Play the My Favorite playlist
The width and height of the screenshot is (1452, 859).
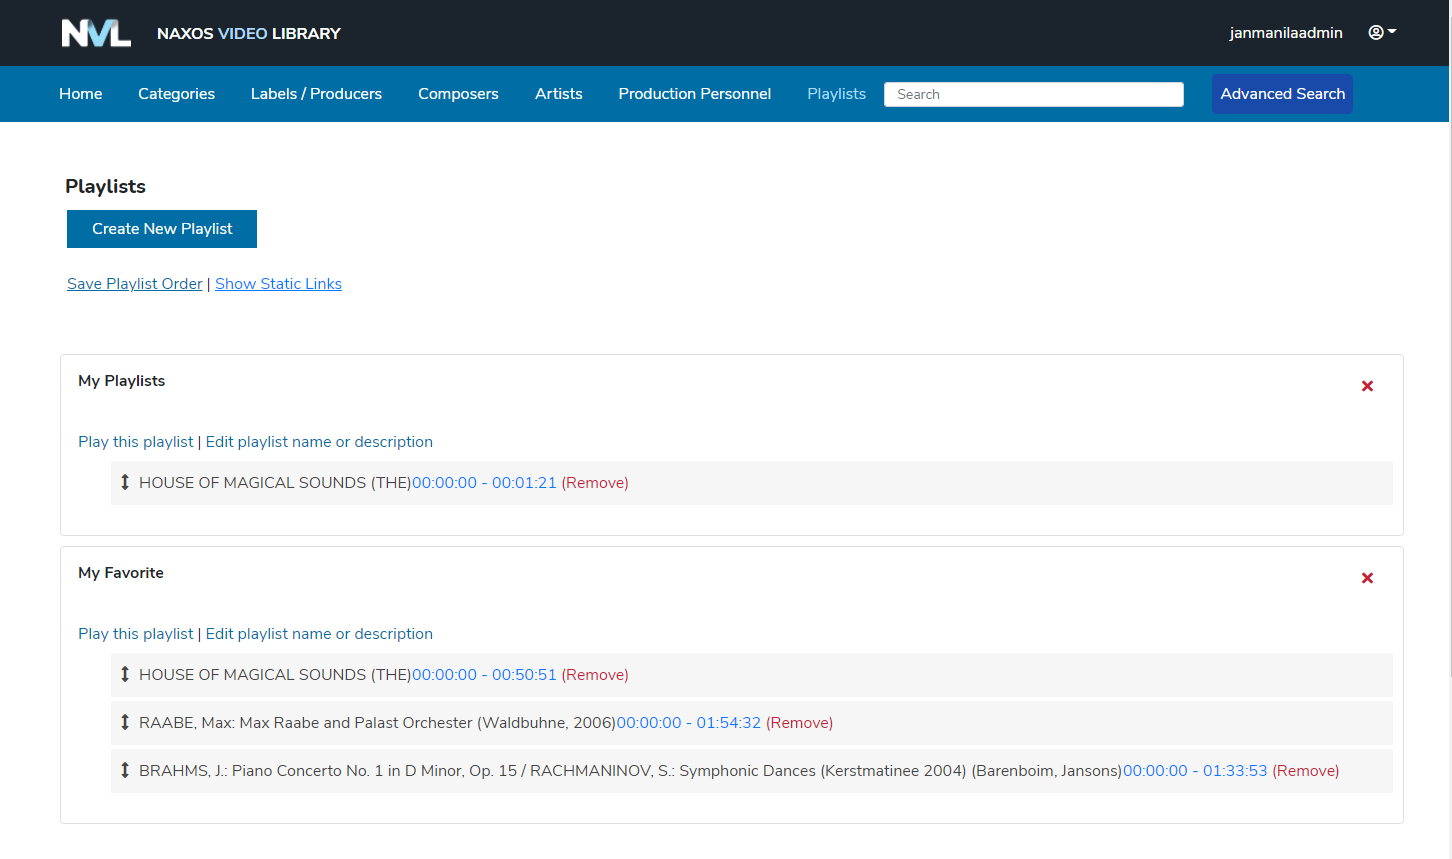[136, 634]
